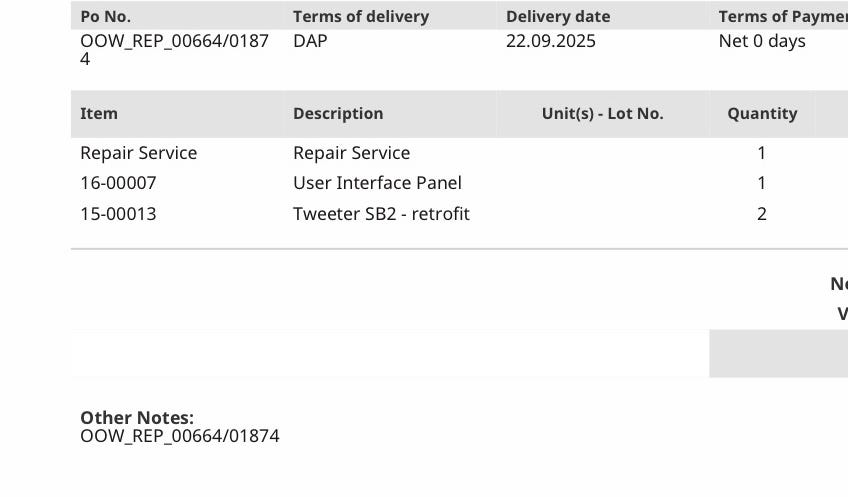The height and width of the screenshot is (497, 848).
Task: Click the Unit(s) - Lot No. header
Action: click(602, 113)
